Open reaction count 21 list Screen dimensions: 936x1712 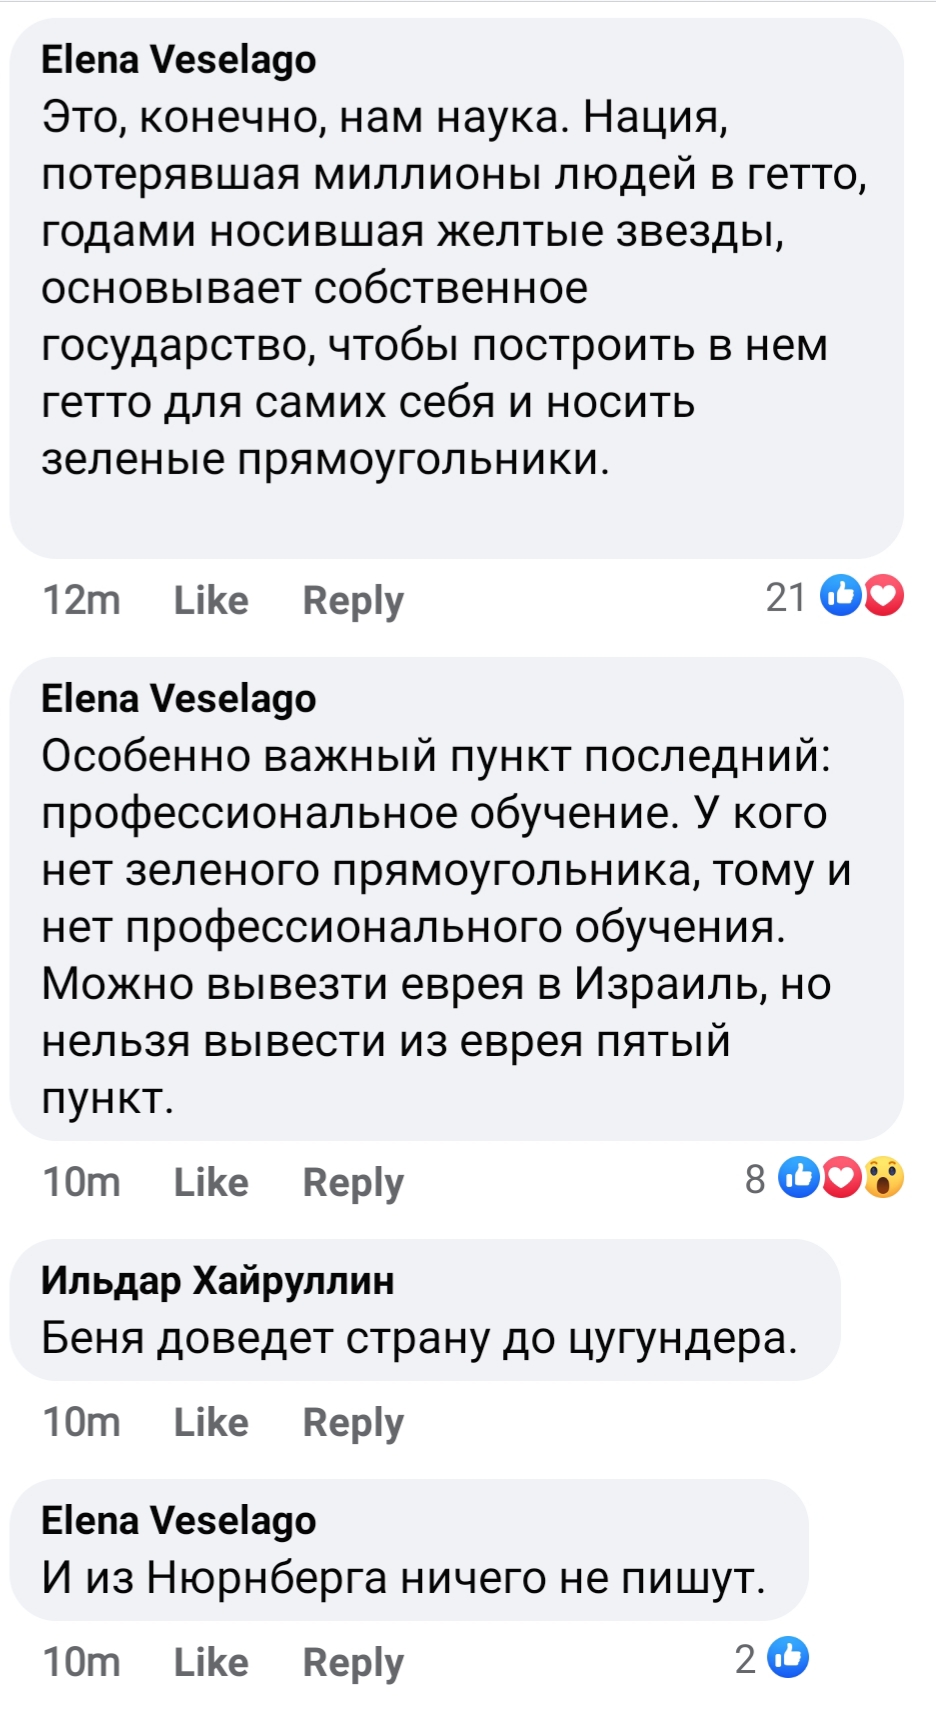(x=786, y=597)
